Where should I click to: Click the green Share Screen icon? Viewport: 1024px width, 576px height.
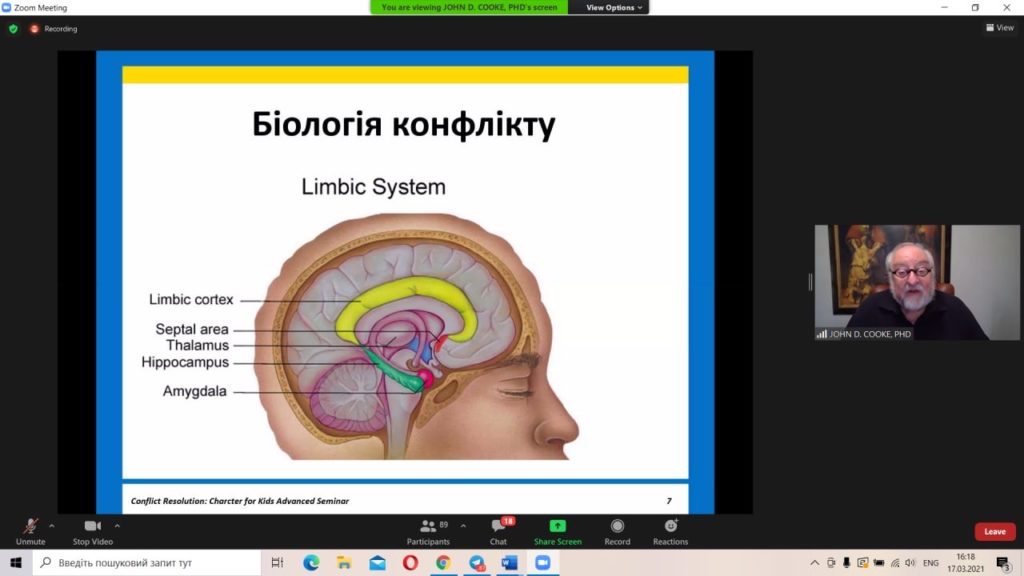[x=557, y=527]
